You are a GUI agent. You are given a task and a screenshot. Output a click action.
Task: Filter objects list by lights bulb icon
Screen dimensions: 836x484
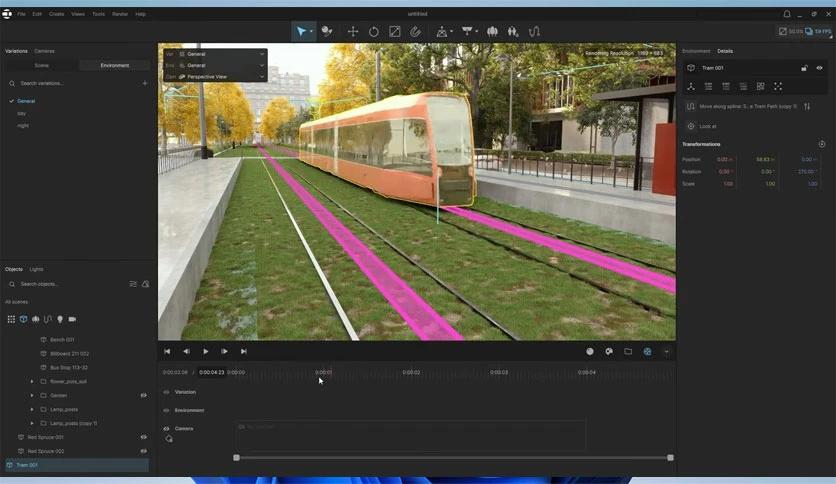(59, 319)
